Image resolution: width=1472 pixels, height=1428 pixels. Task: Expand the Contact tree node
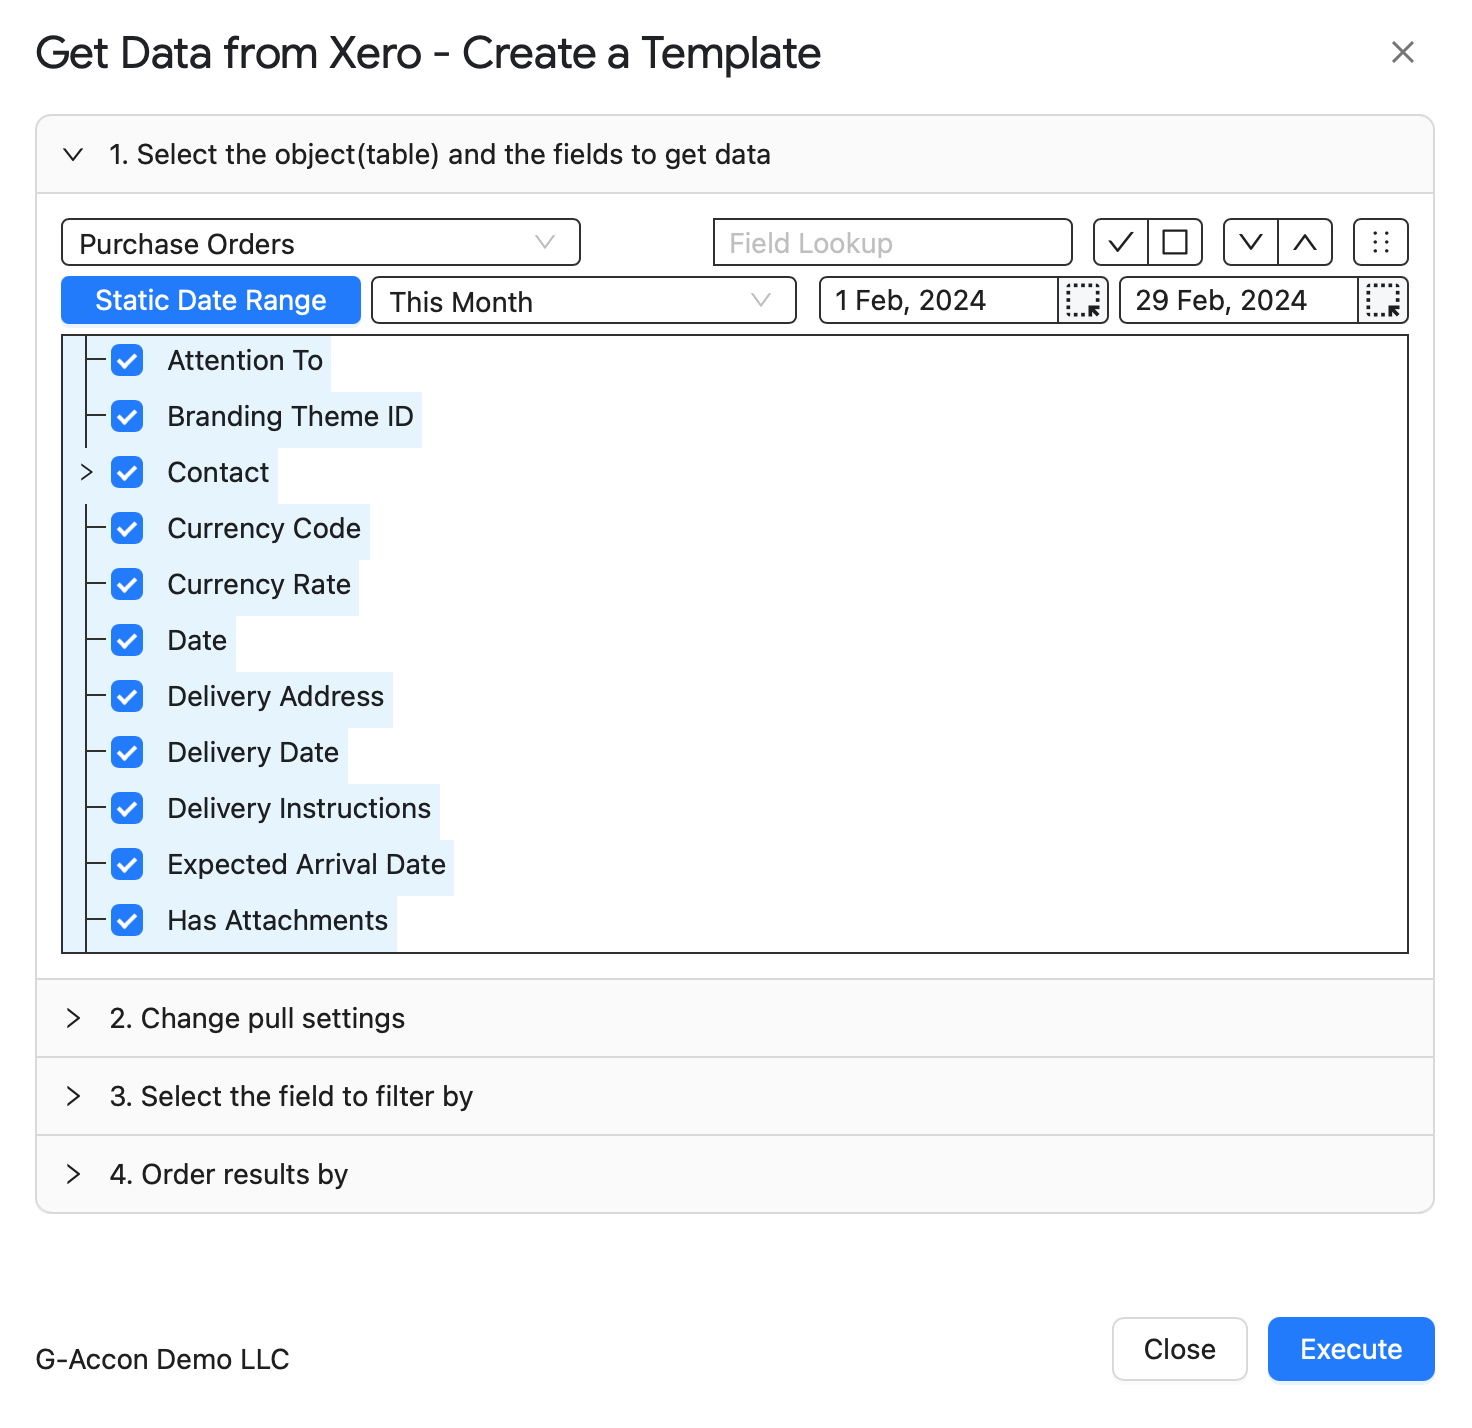coord(87,472)
